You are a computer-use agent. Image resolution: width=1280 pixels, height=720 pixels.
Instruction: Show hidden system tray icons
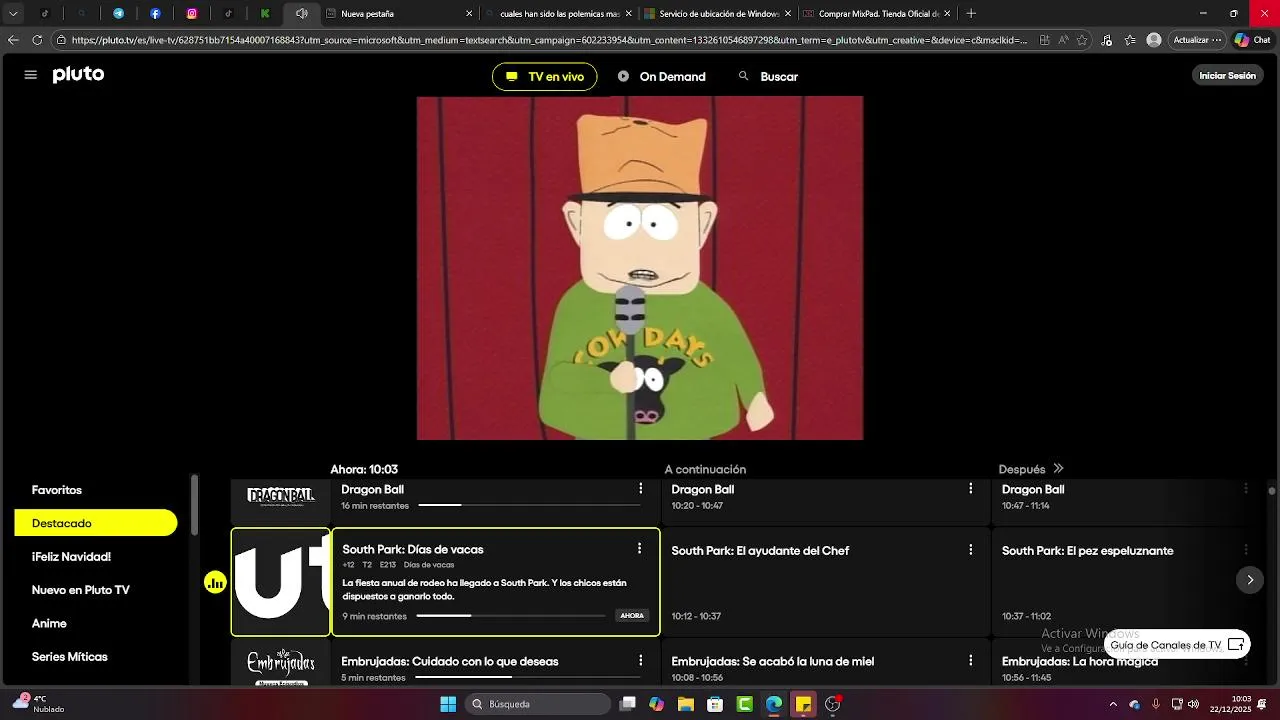click(x=1113, y=704)
